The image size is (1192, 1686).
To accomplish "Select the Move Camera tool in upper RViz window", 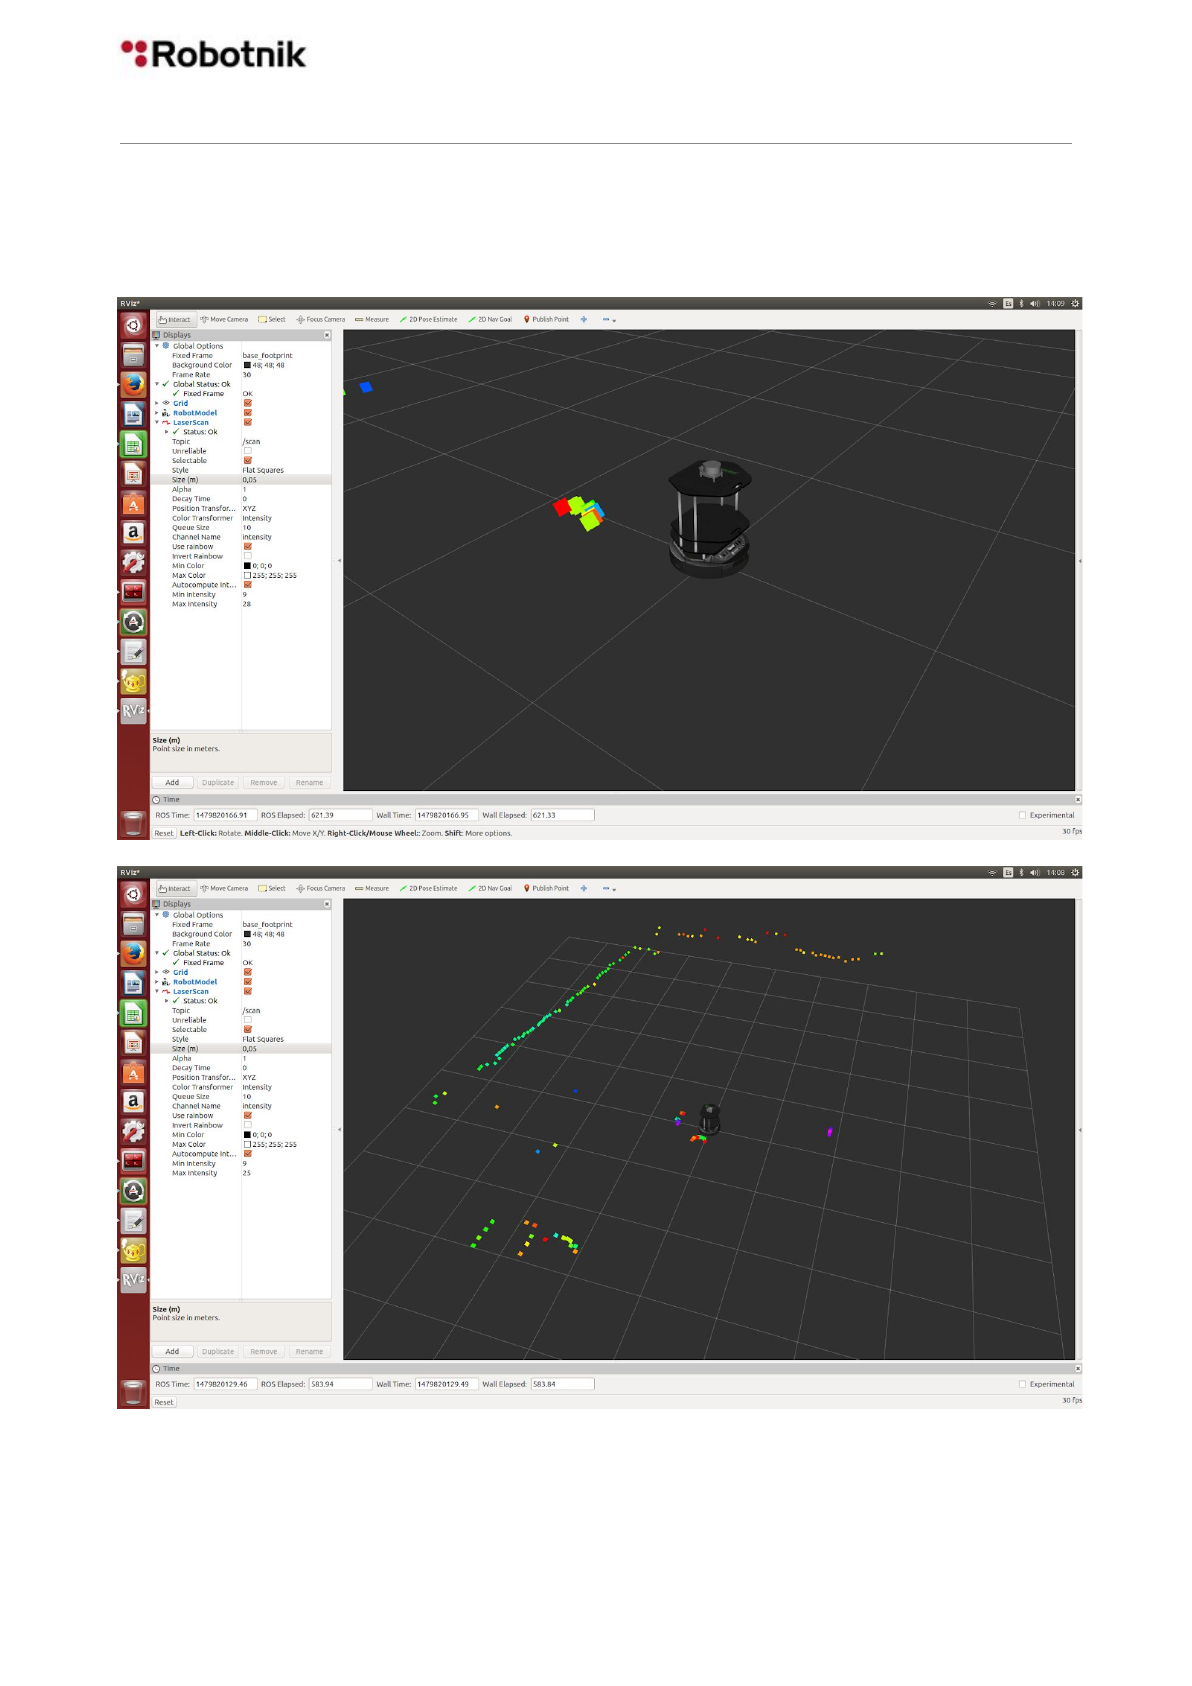I will tap(224, 320).
